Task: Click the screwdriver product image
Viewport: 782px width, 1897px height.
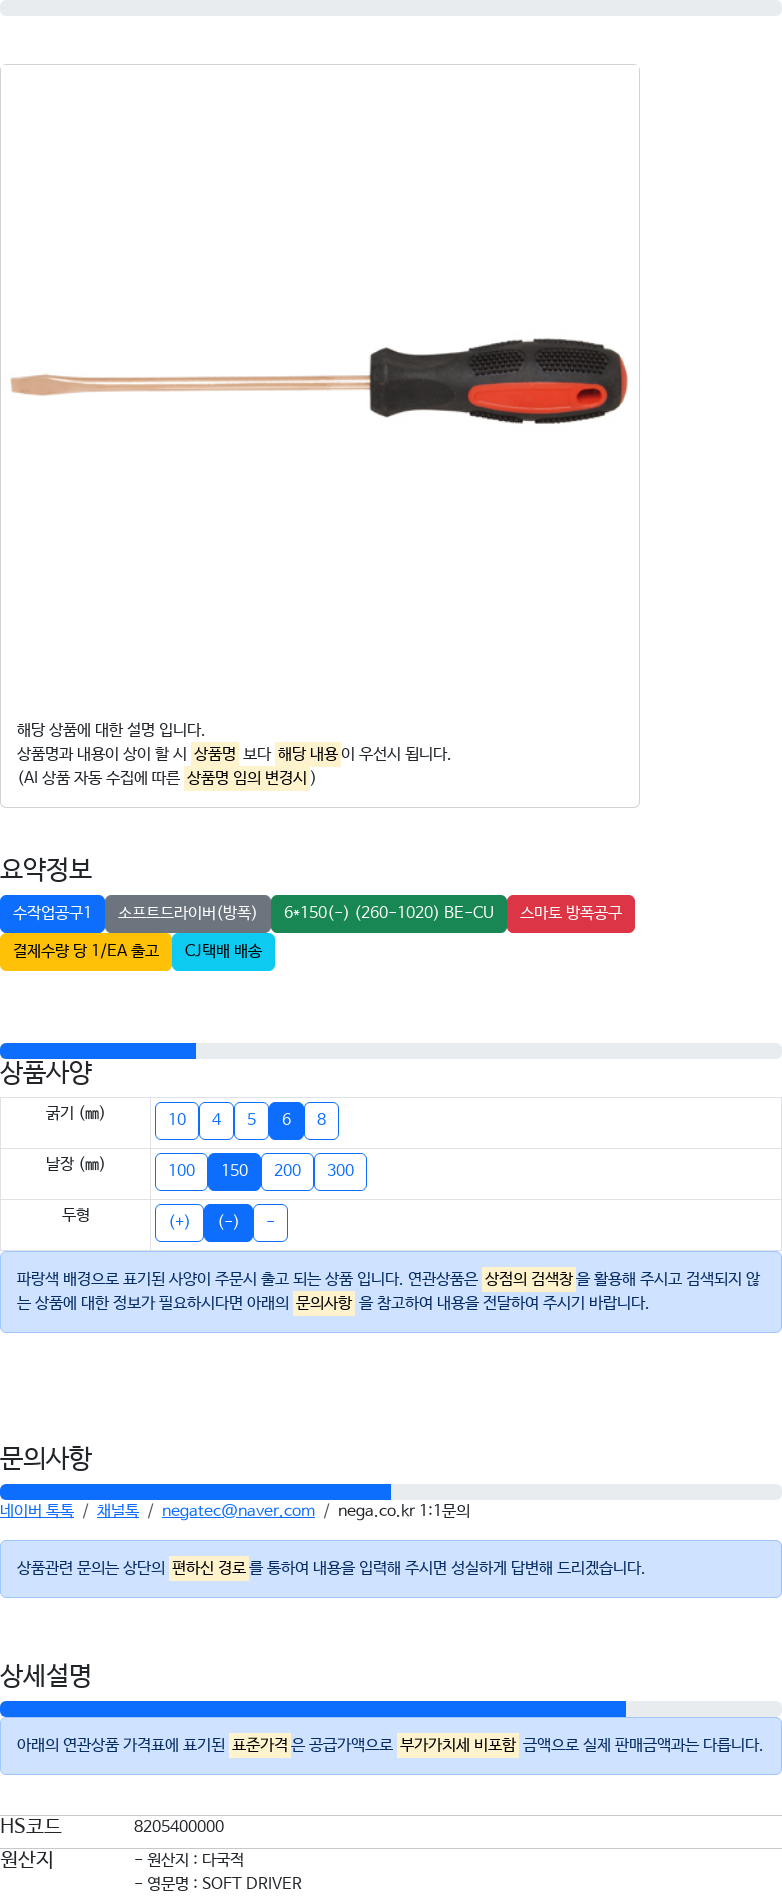Action: (320, 384)
